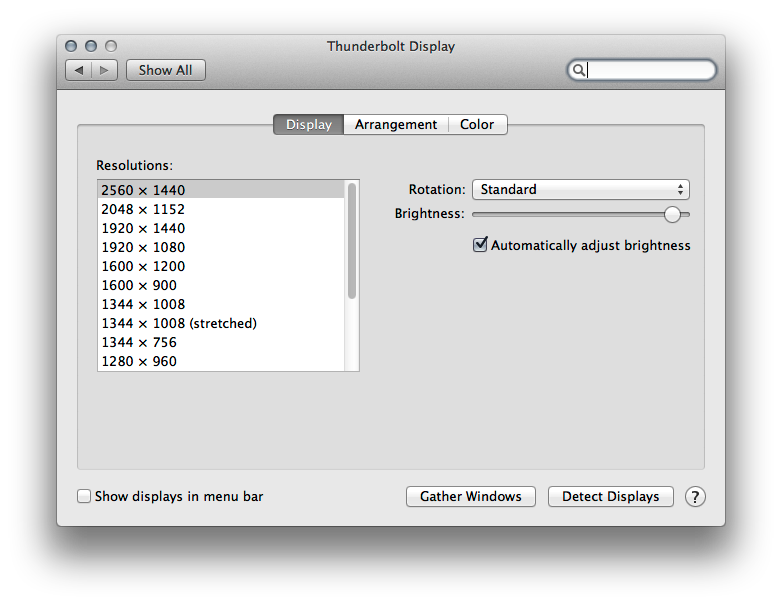Switch to the Color tab

click(477, 125)
